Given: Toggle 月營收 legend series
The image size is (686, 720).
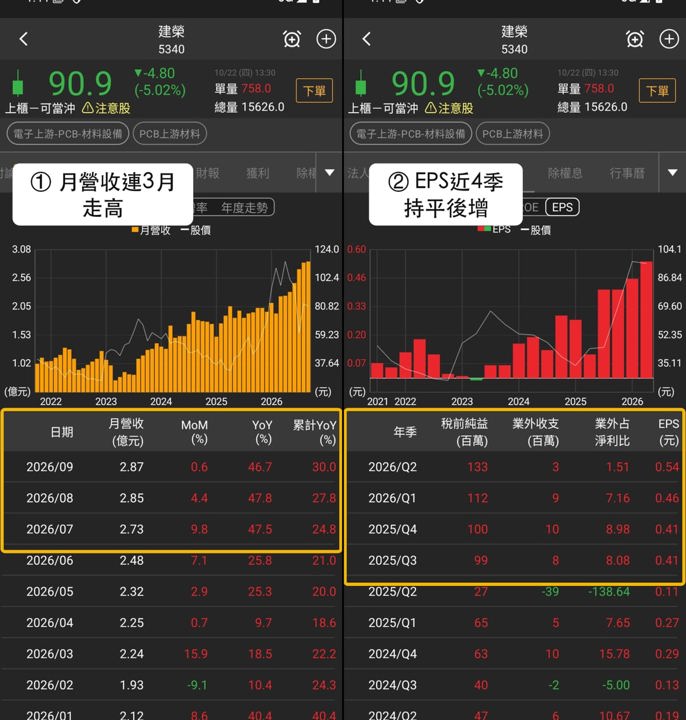Looking at the screenshot, I should 151,230.
